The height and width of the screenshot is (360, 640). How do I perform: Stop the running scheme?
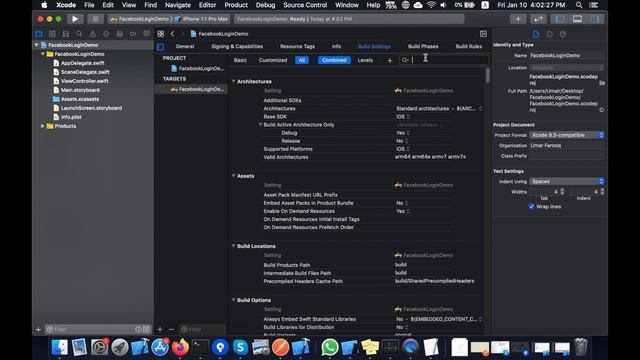(95, 19)
